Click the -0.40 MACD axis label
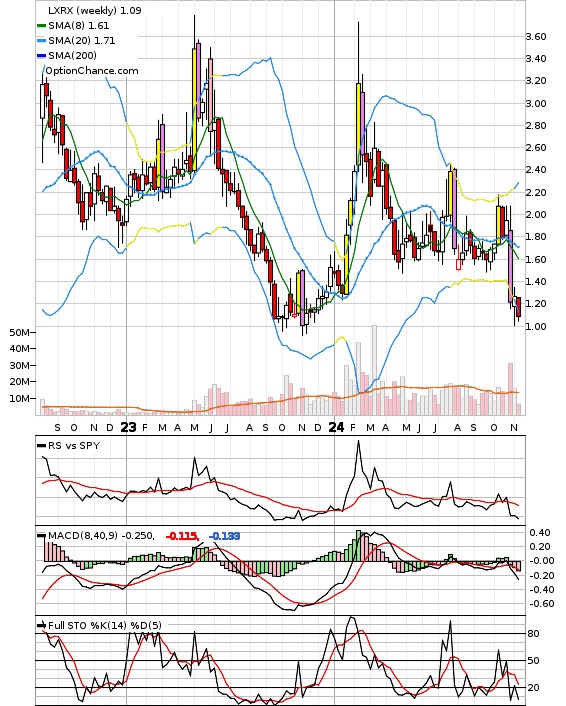The height and width of the screenshot is (706, 566). coord(540,589)
